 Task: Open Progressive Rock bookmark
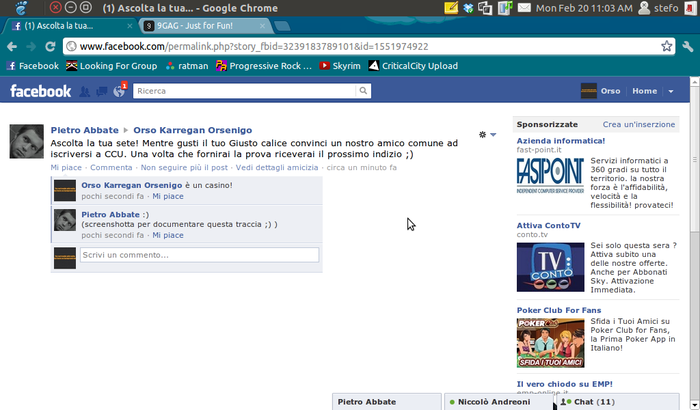[x=264, y=66]
